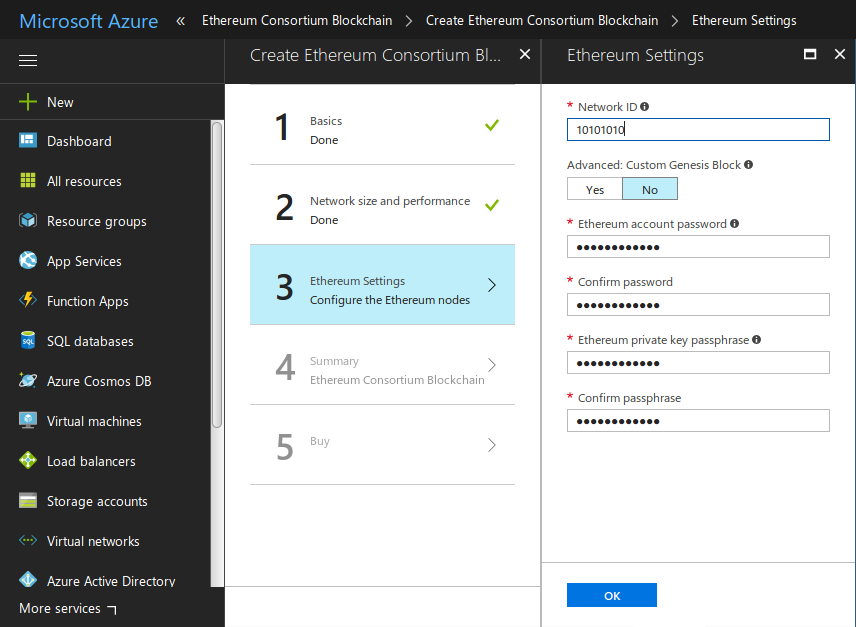856x627 pixels.
Task: Expand step 5 Buy
Action: click(x=491, y=445)
